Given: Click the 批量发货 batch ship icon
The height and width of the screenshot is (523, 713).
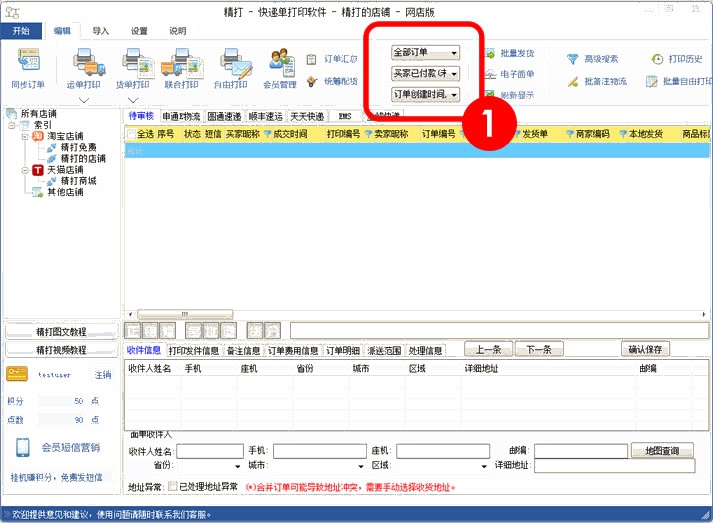Looking at the screenshot, I should coord(508,53).
